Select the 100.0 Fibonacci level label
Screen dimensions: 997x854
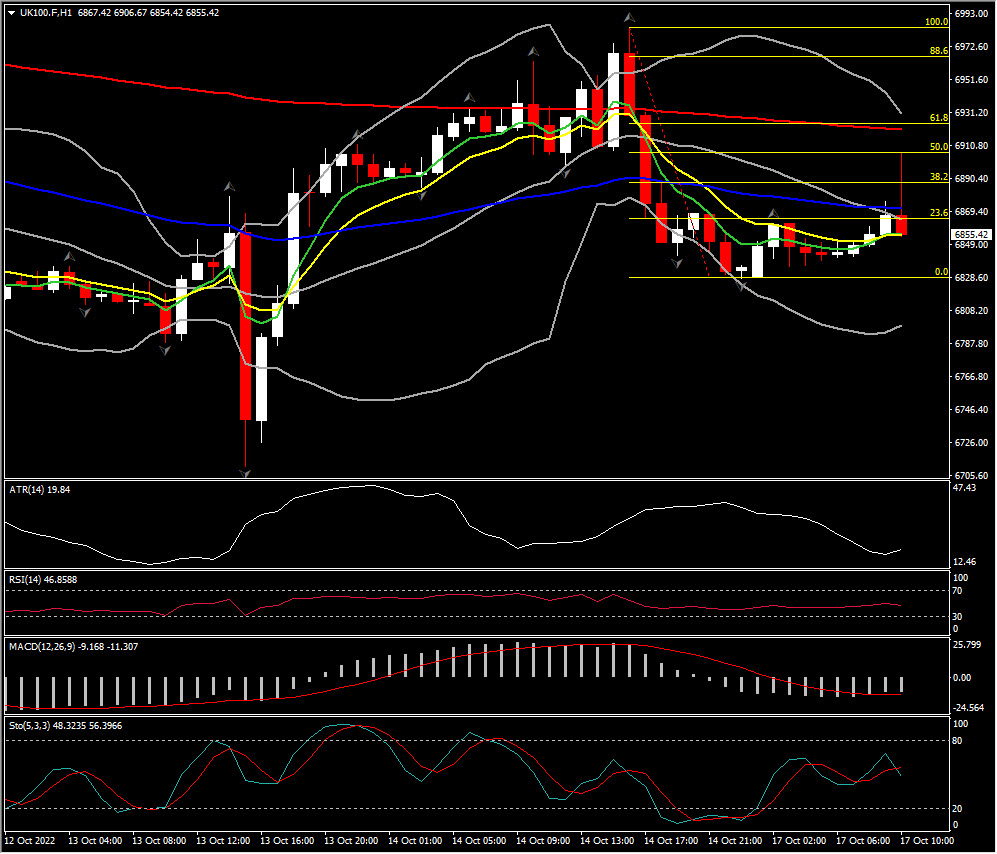click(x=936, y=22)
